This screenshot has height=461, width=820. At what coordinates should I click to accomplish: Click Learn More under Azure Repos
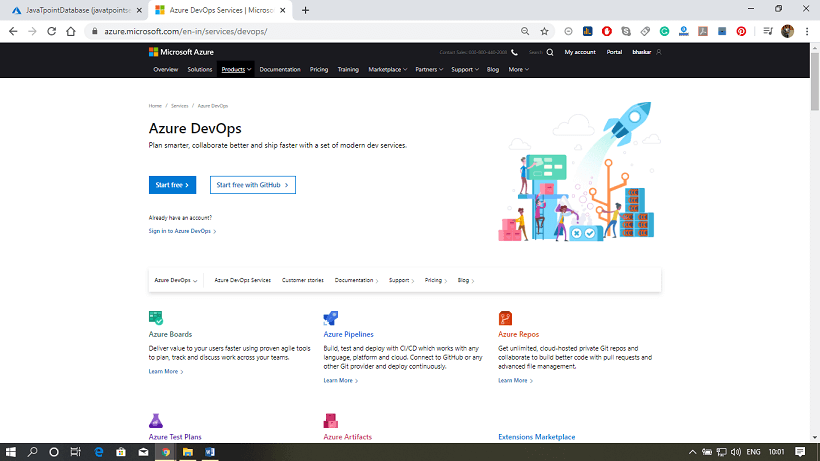(x=515, y=381)
